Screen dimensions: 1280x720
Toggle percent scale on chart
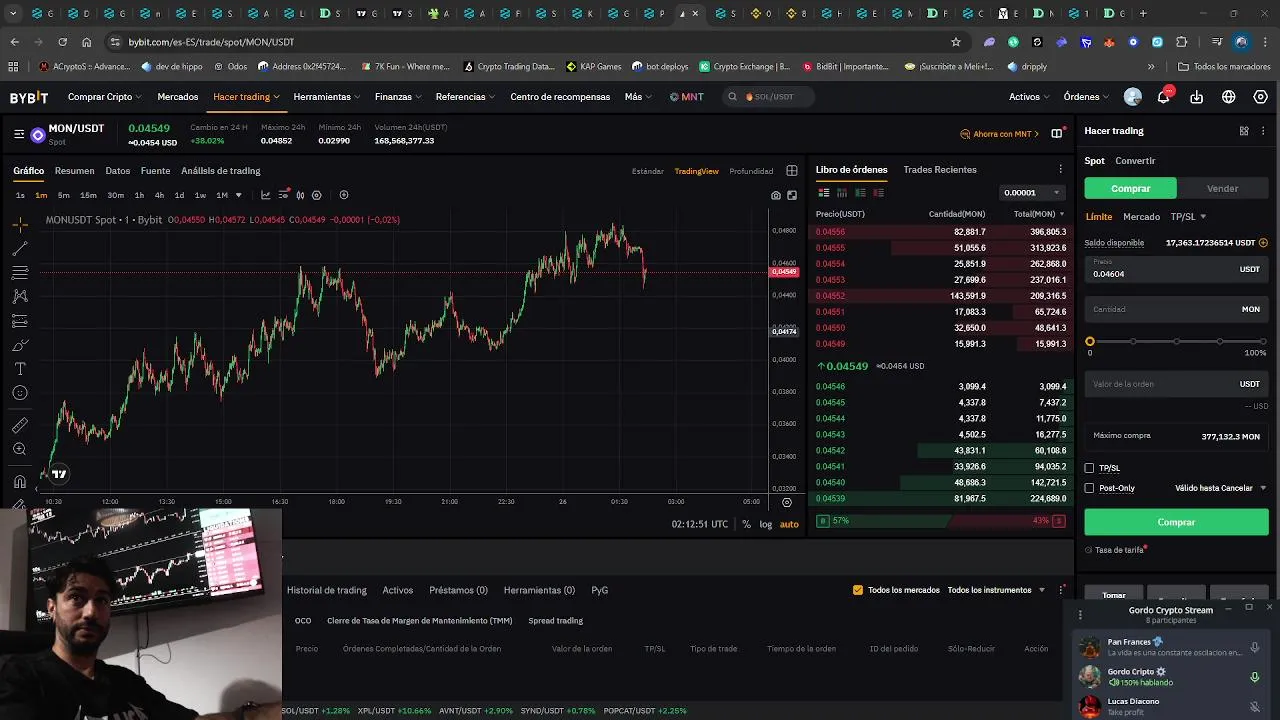(746, 524)
